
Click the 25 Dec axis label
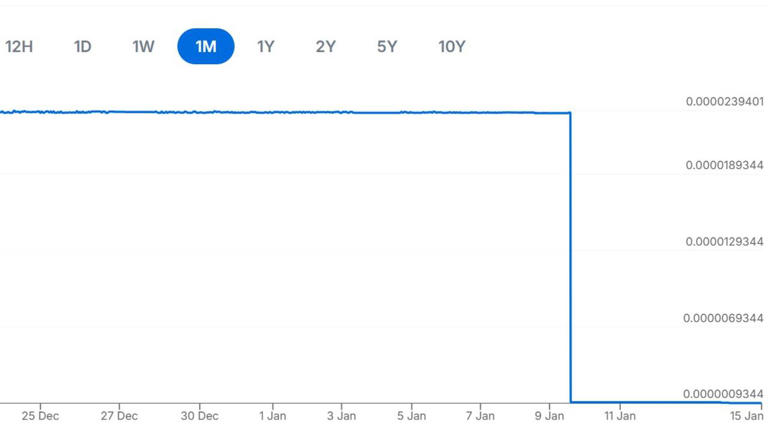(x=41, y=415)
